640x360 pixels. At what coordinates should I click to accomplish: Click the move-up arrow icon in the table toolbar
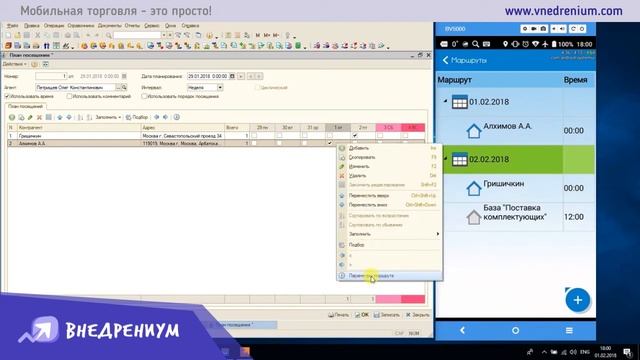60,117
